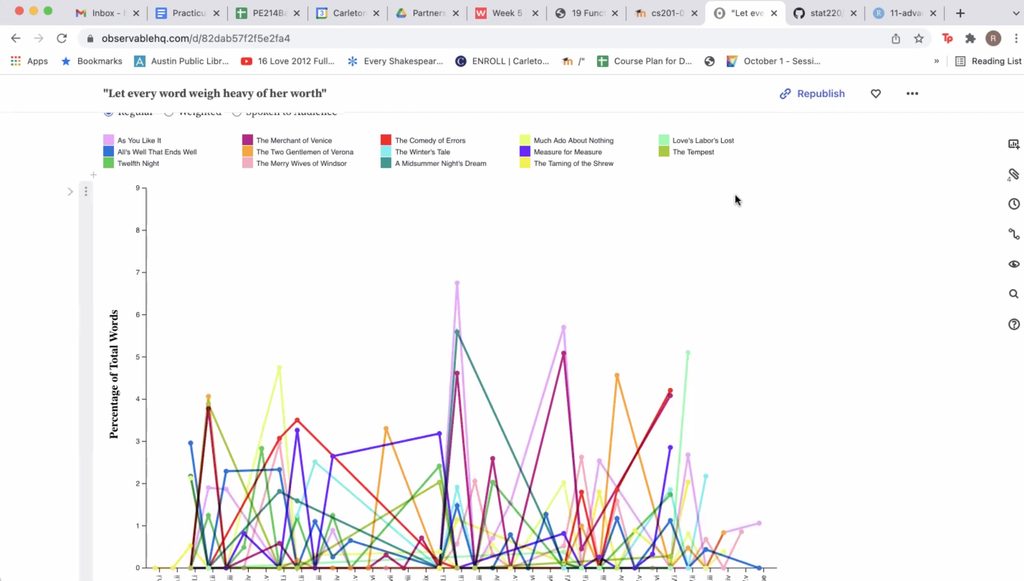The height and width of the screenshot is (581, 1024).
Task: Open the dependency minimap icon in right sidebar
Action: 1014,234
